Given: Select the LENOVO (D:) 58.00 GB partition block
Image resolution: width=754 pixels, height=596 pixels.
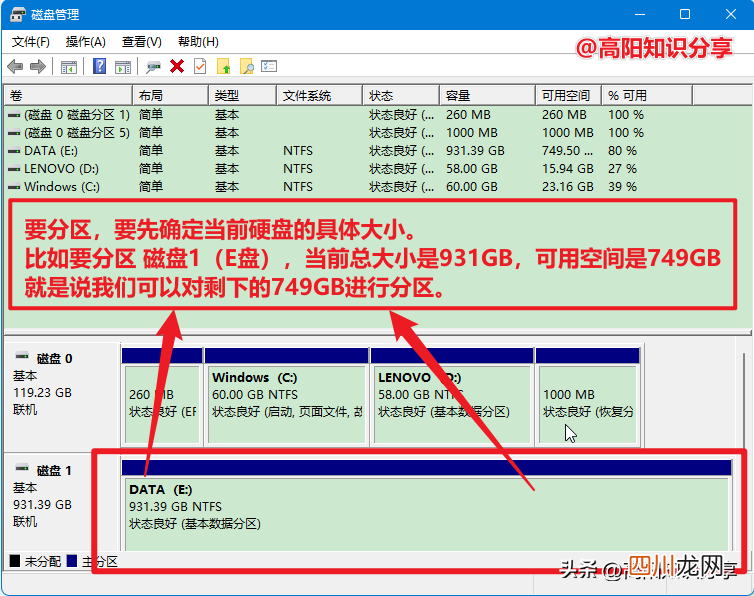Looking at the screenshot, I should tap(452, 397).
